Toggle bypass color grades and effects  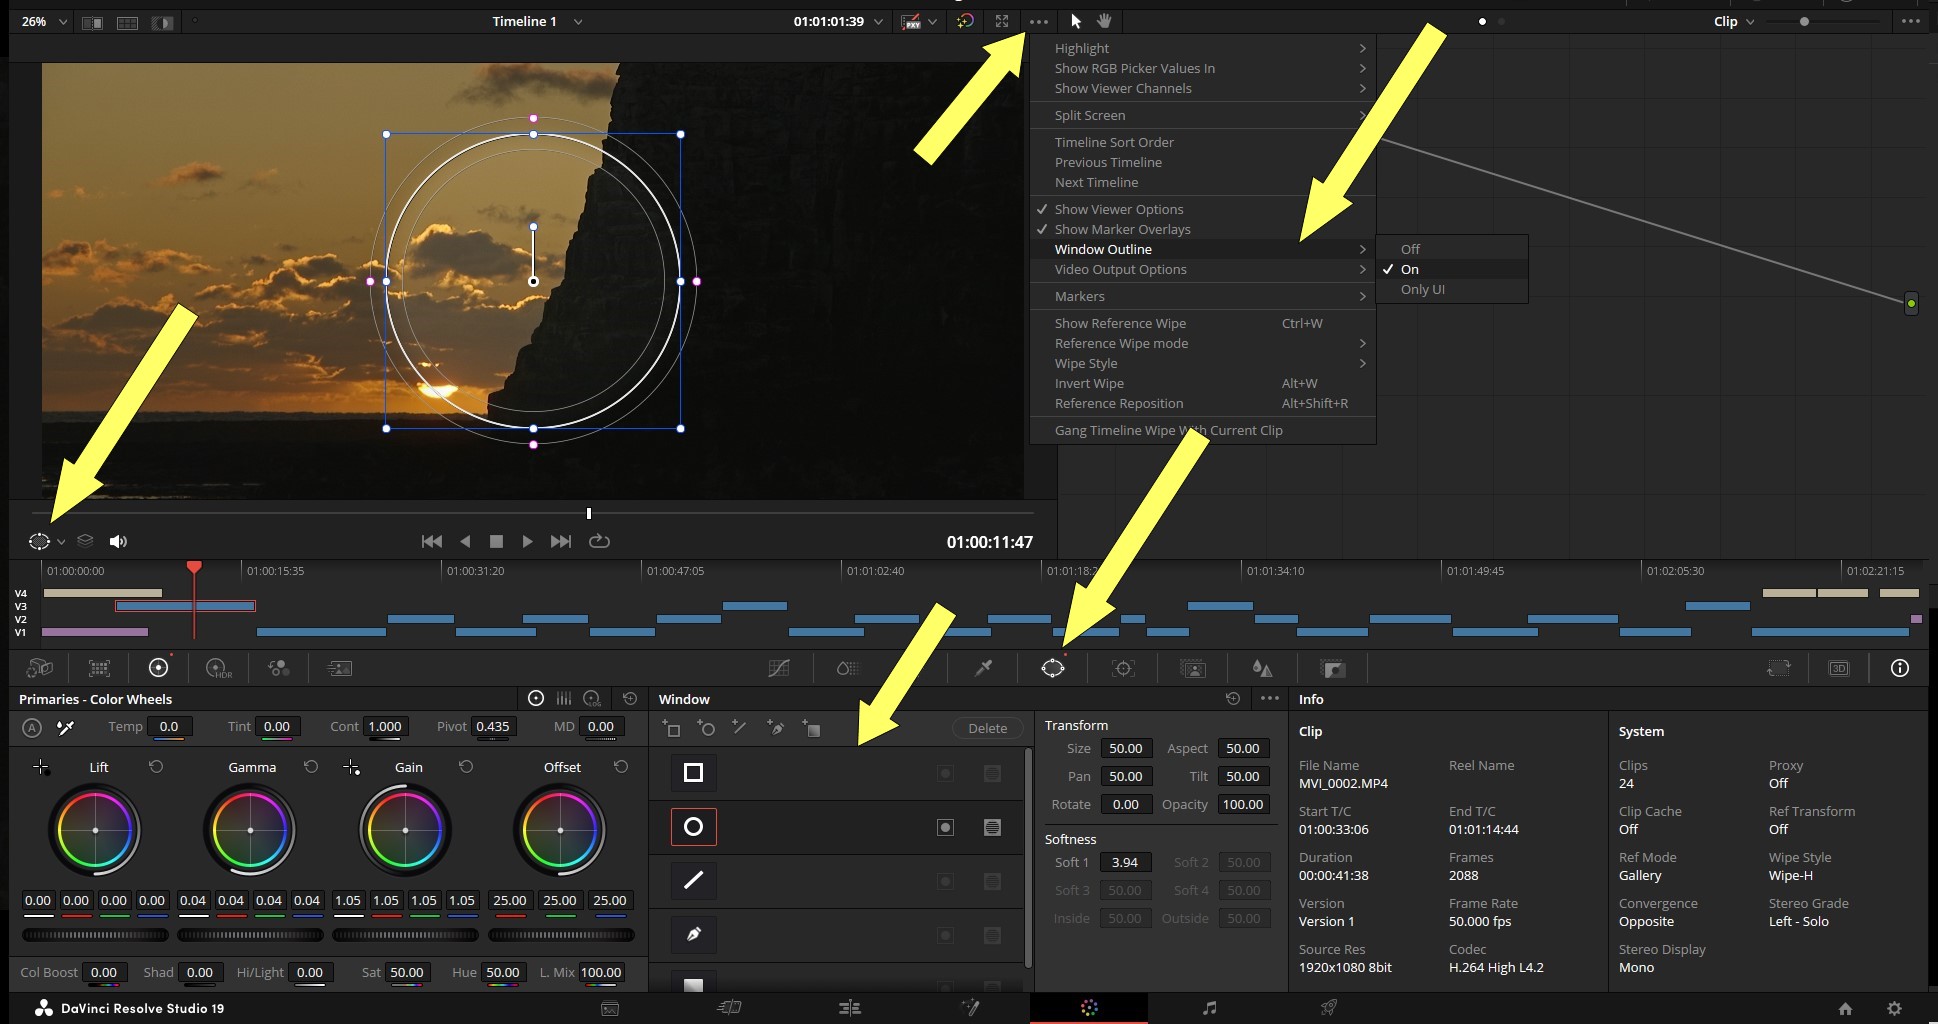964,21
